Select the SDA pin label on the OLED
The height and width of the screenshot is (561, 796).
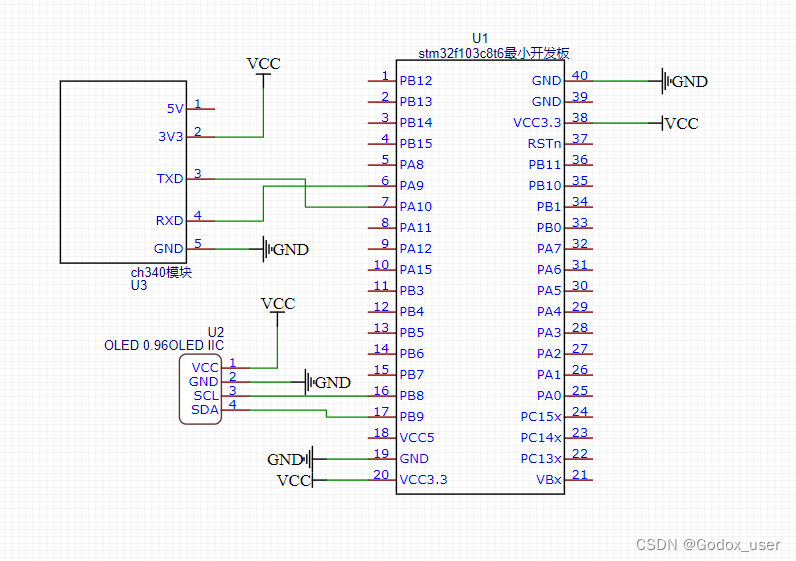205,410
